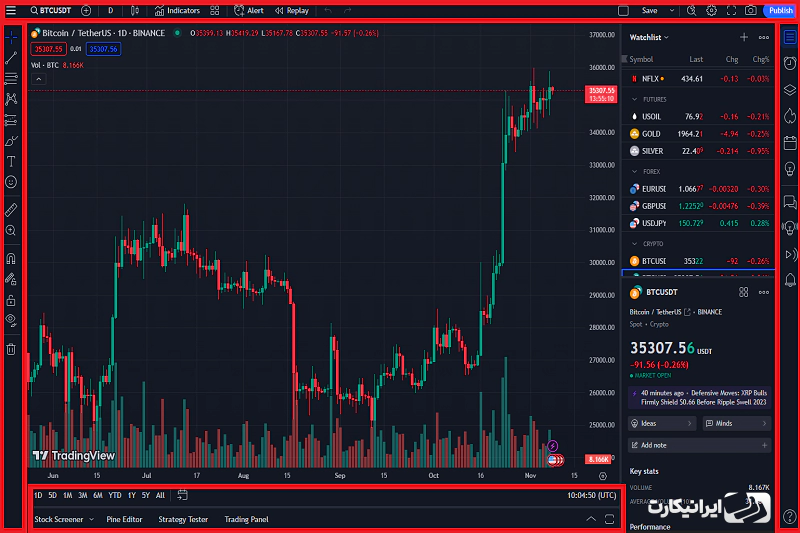
Task: Click the 10:04:50 (UTC) timezone clock
Action: (x=591, y=495)
